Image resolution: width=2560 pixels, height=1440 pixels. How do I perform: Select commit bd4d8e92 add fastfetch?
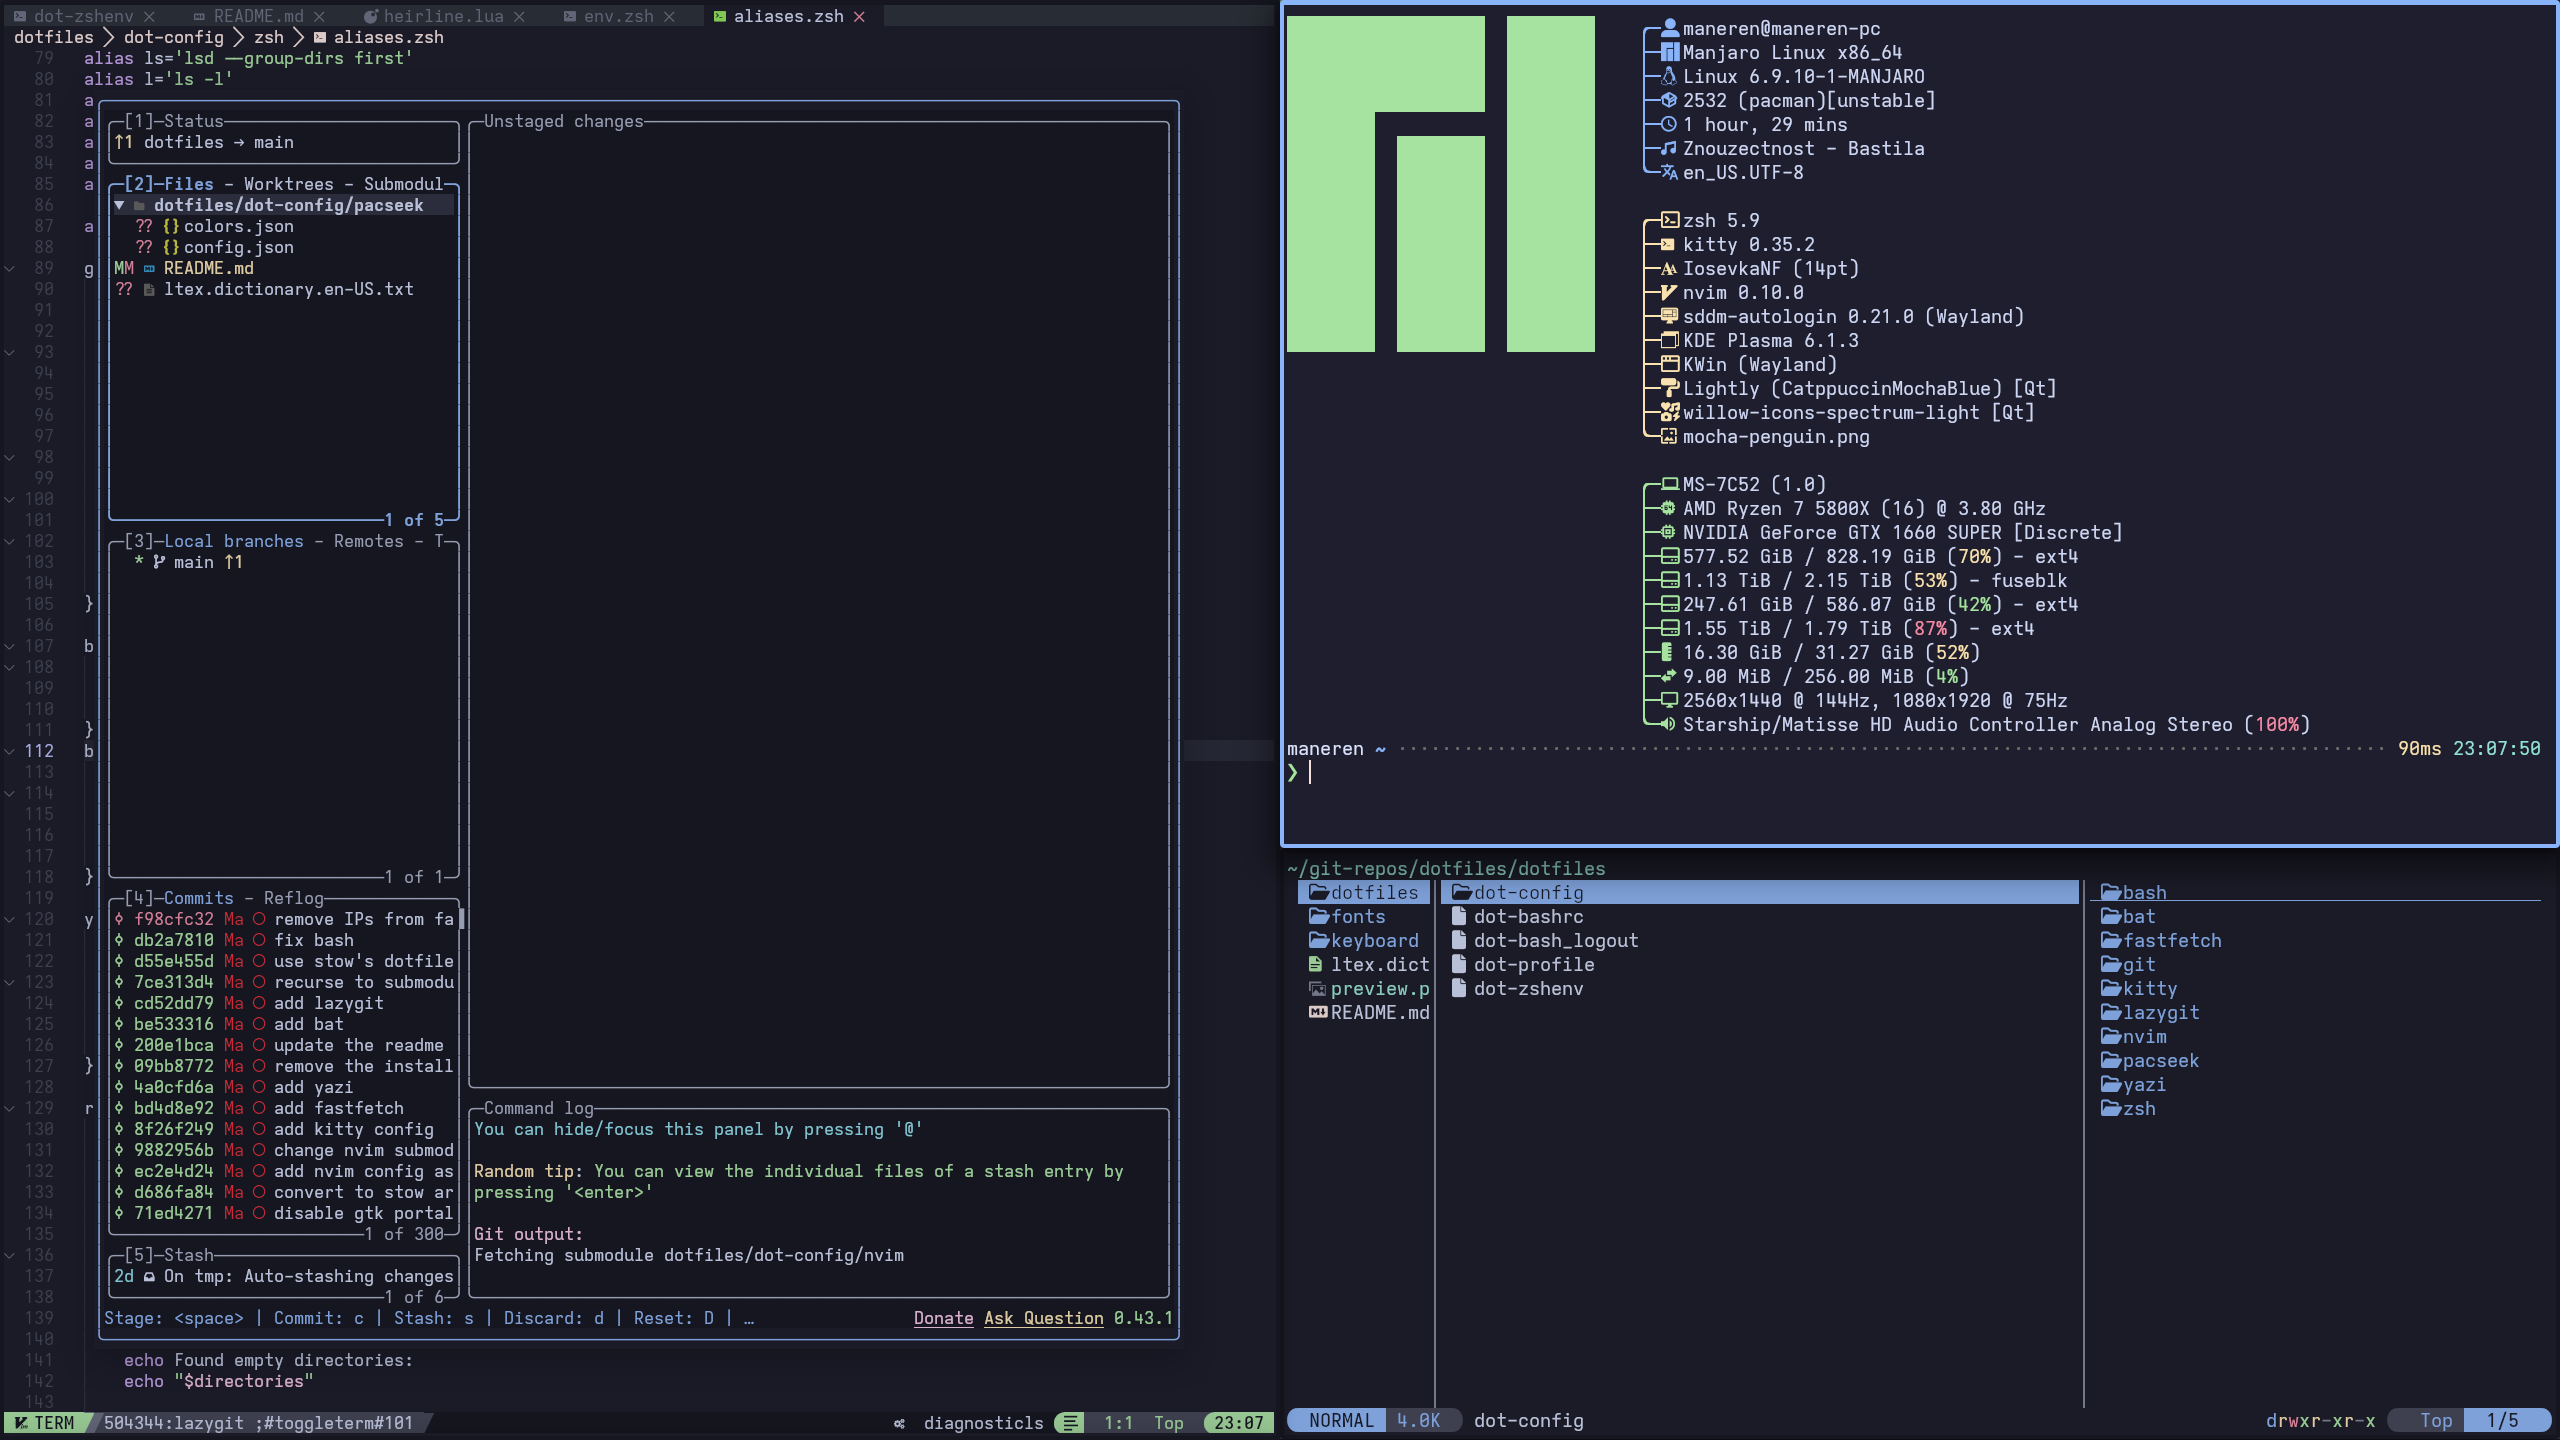tap(284, 1108)
